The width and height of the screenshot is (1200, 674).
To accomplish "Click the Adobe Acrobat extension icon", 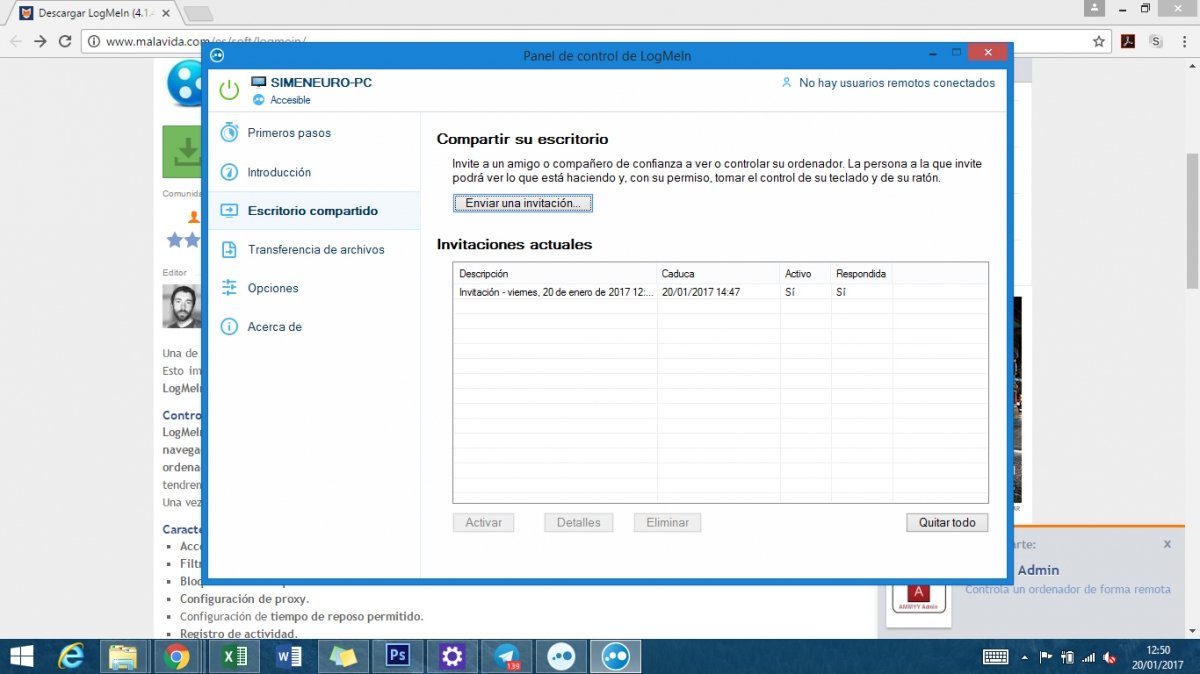I will (1128, 41).
